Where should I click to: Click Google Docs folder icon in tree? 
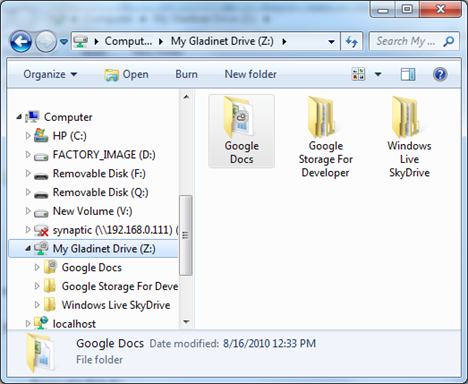50,267
